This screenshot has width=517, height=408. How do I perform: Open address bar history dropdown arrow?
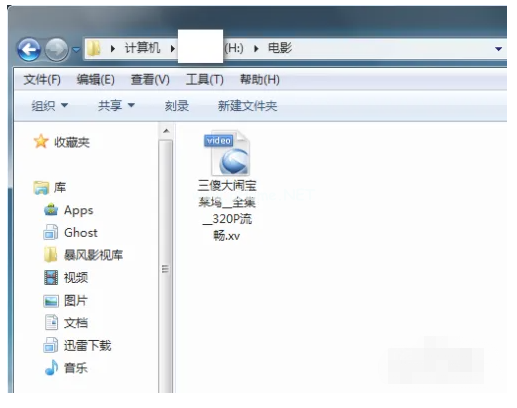click(x=498, y=49)
